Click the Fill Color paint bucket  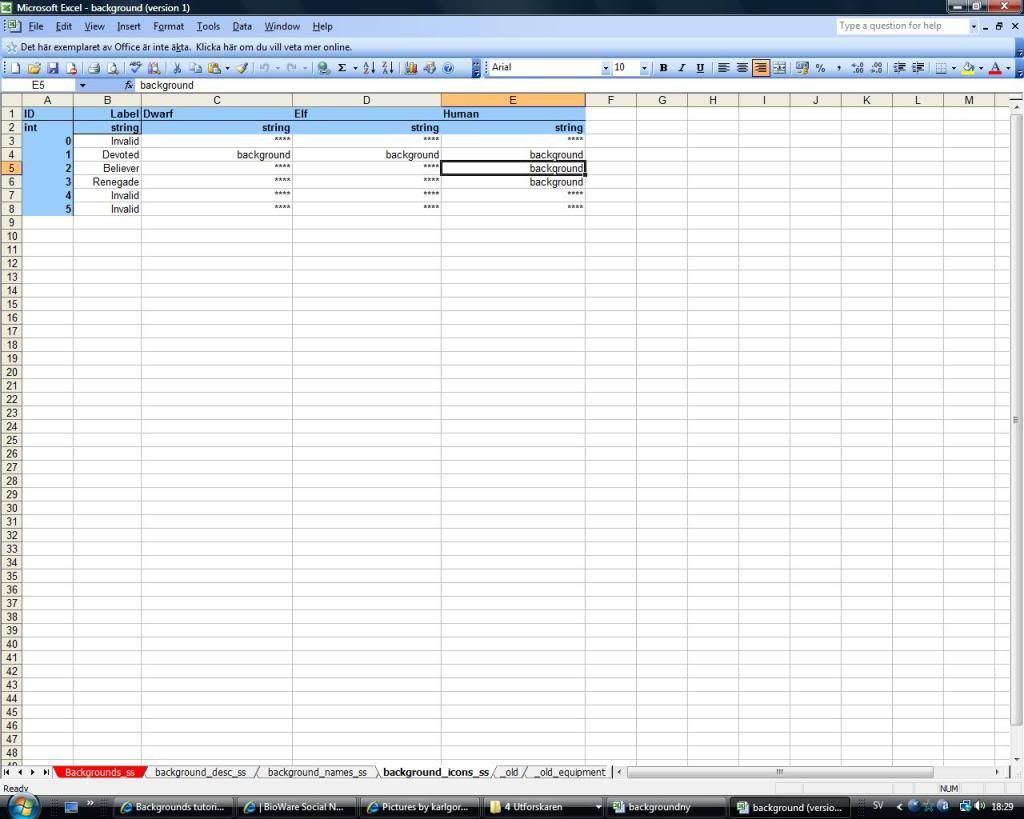[968, 68]
